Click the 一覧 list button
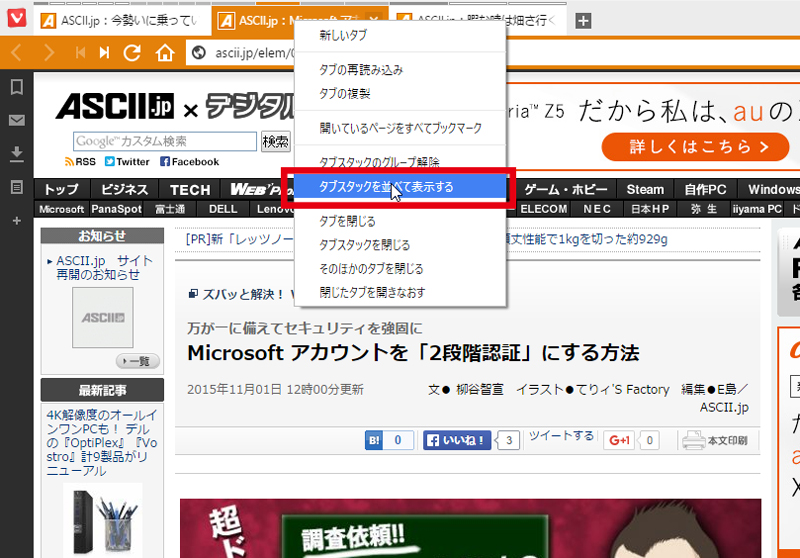 click(x=138, y=361)
